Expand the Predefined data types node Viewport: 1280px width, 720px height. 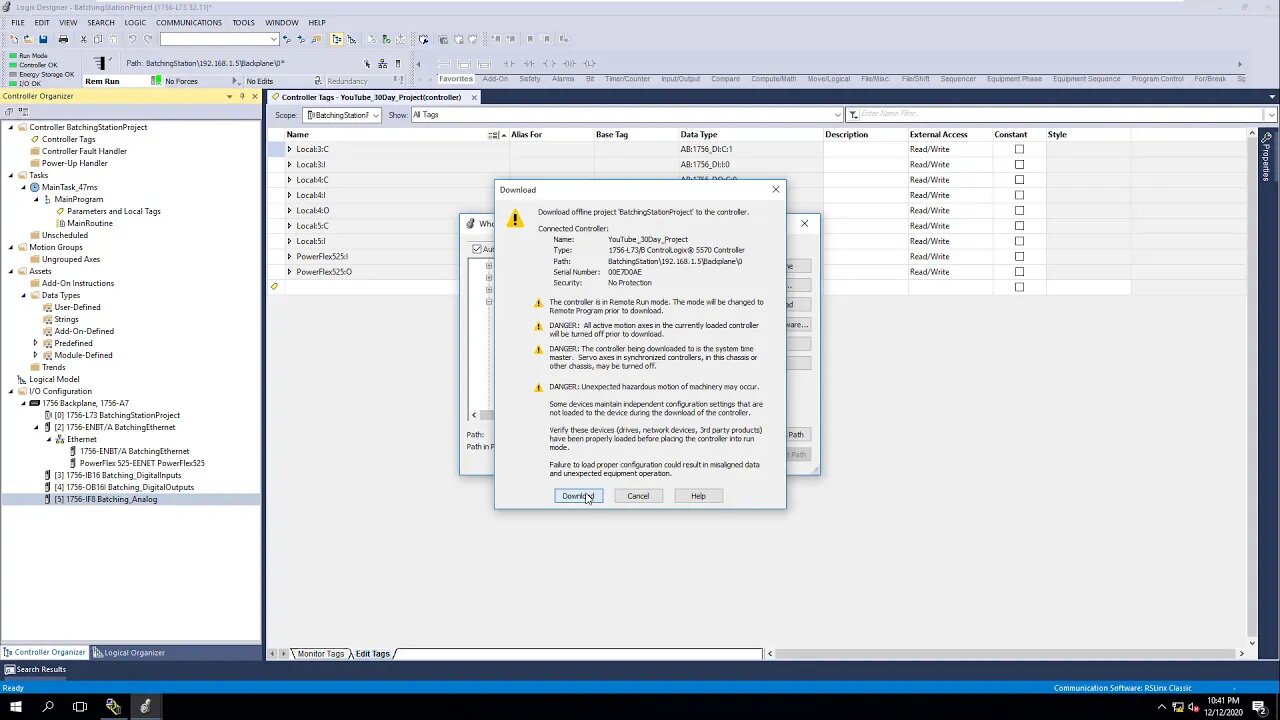pos(35,343)
